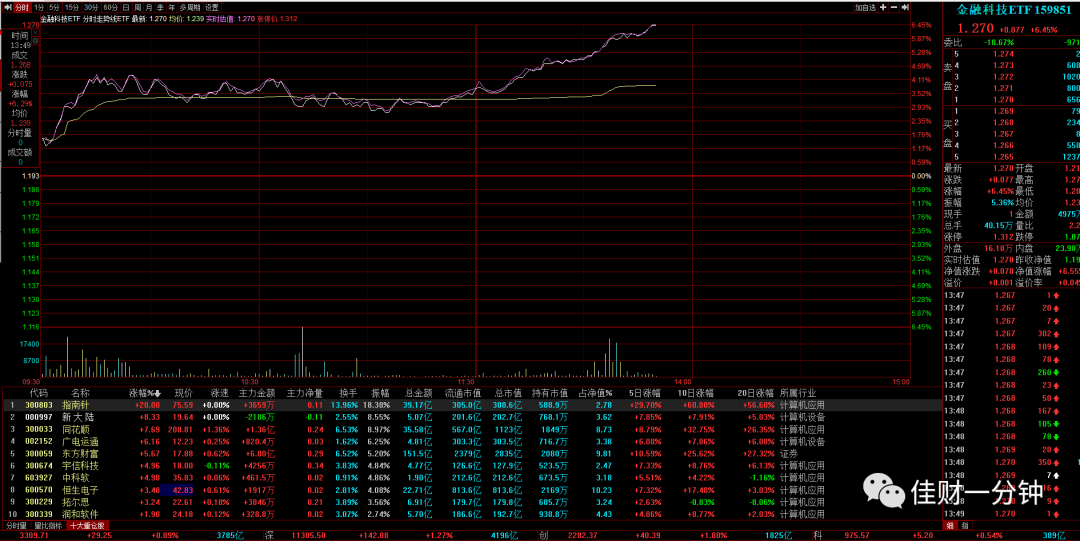Image resolution: width=1080 pixels, height=541 pixels.
Task: Close the crosshair info box
Action: (x=35, y=32)
